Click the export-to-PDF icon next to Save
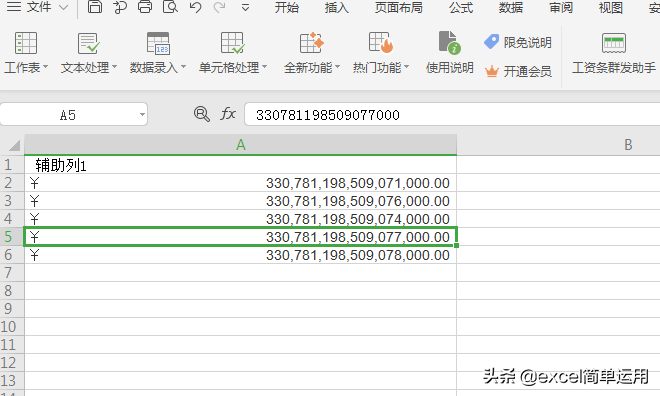 120,7
